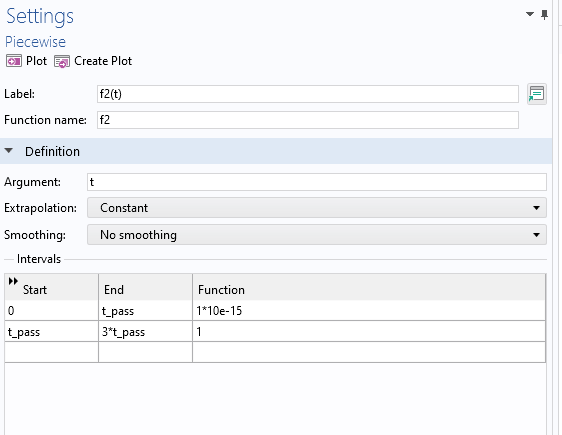Collapse the Definition section
Screen dimensions: 562x435
tap(9, 151)
